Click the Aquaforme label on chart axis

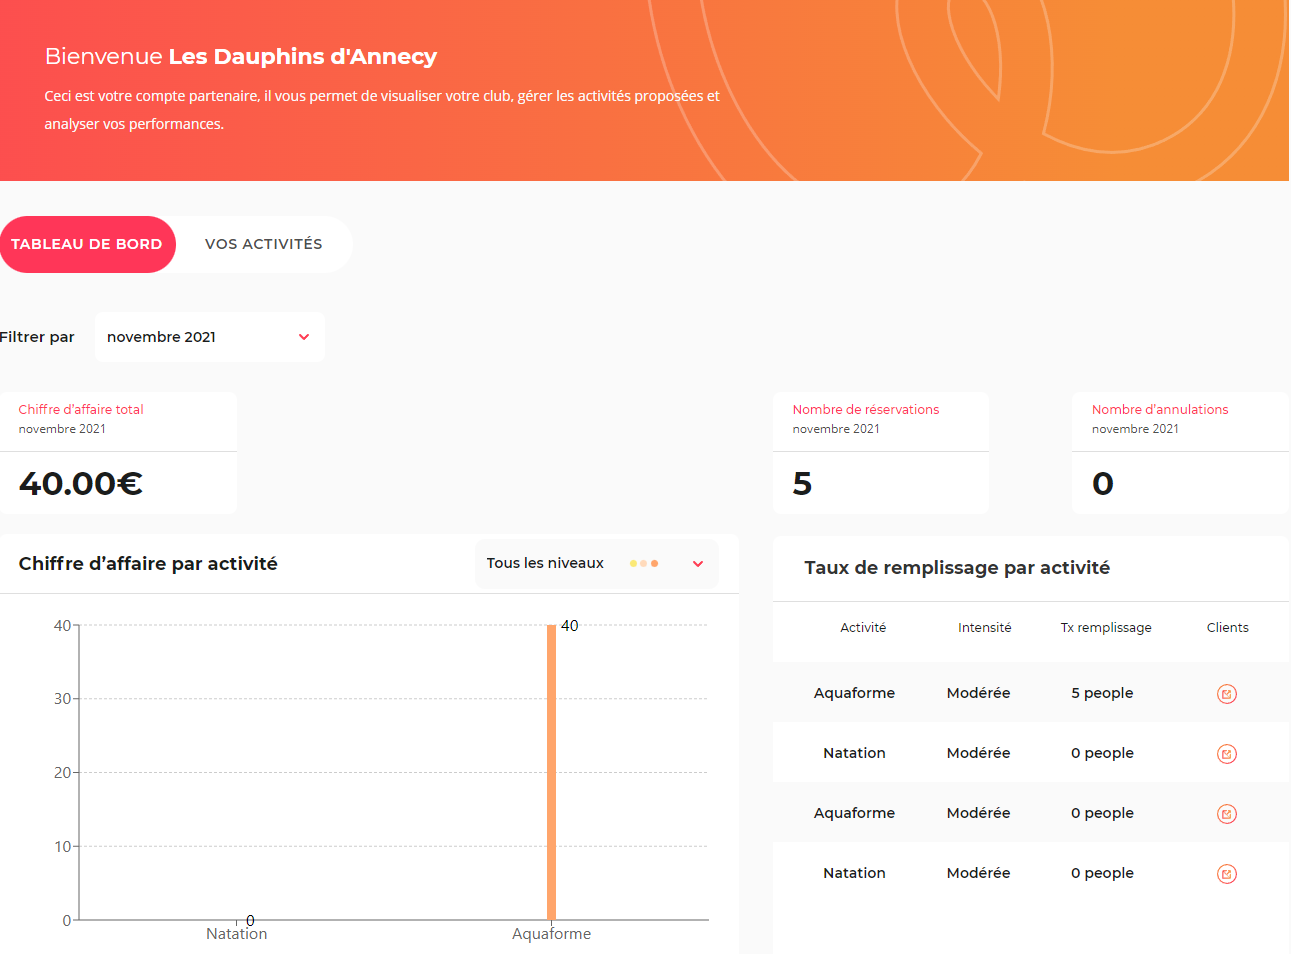[551, 934]
